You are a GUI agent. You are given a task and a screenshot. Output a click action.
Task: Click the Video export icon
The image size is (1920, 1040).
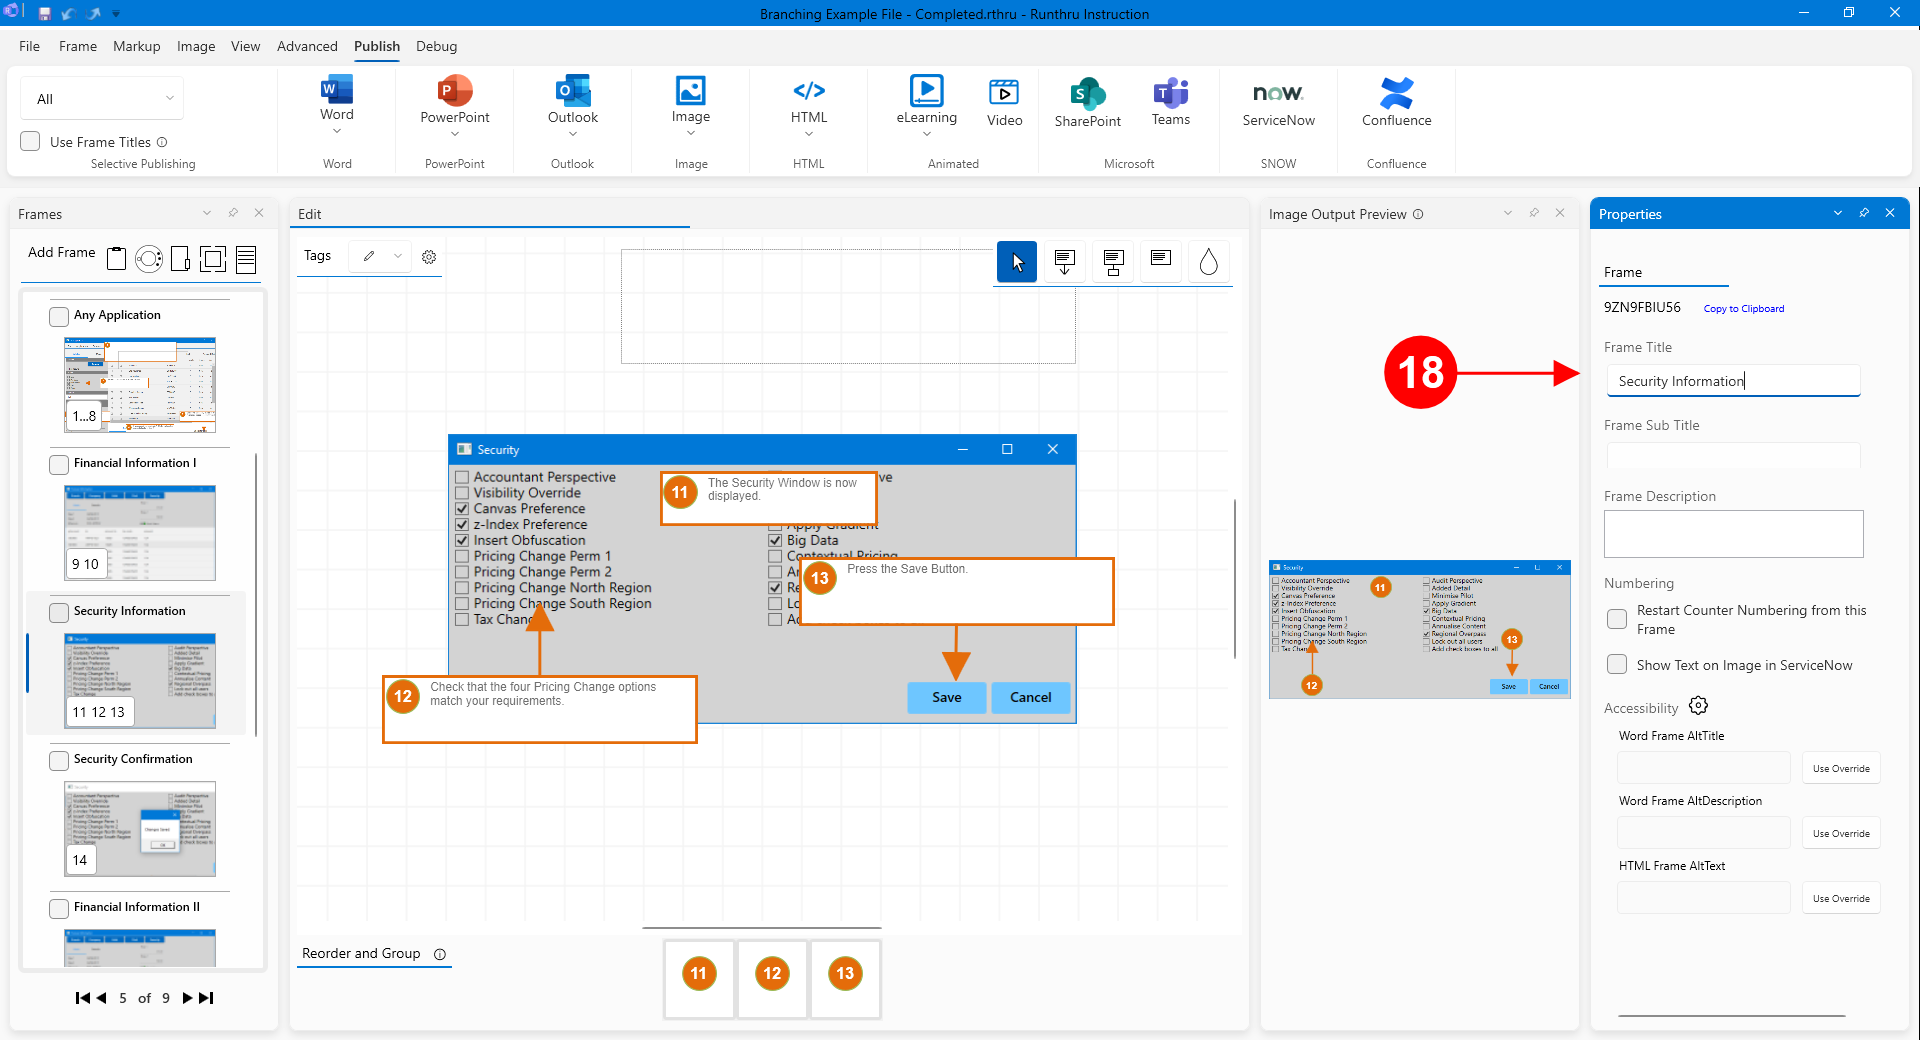1004,94
